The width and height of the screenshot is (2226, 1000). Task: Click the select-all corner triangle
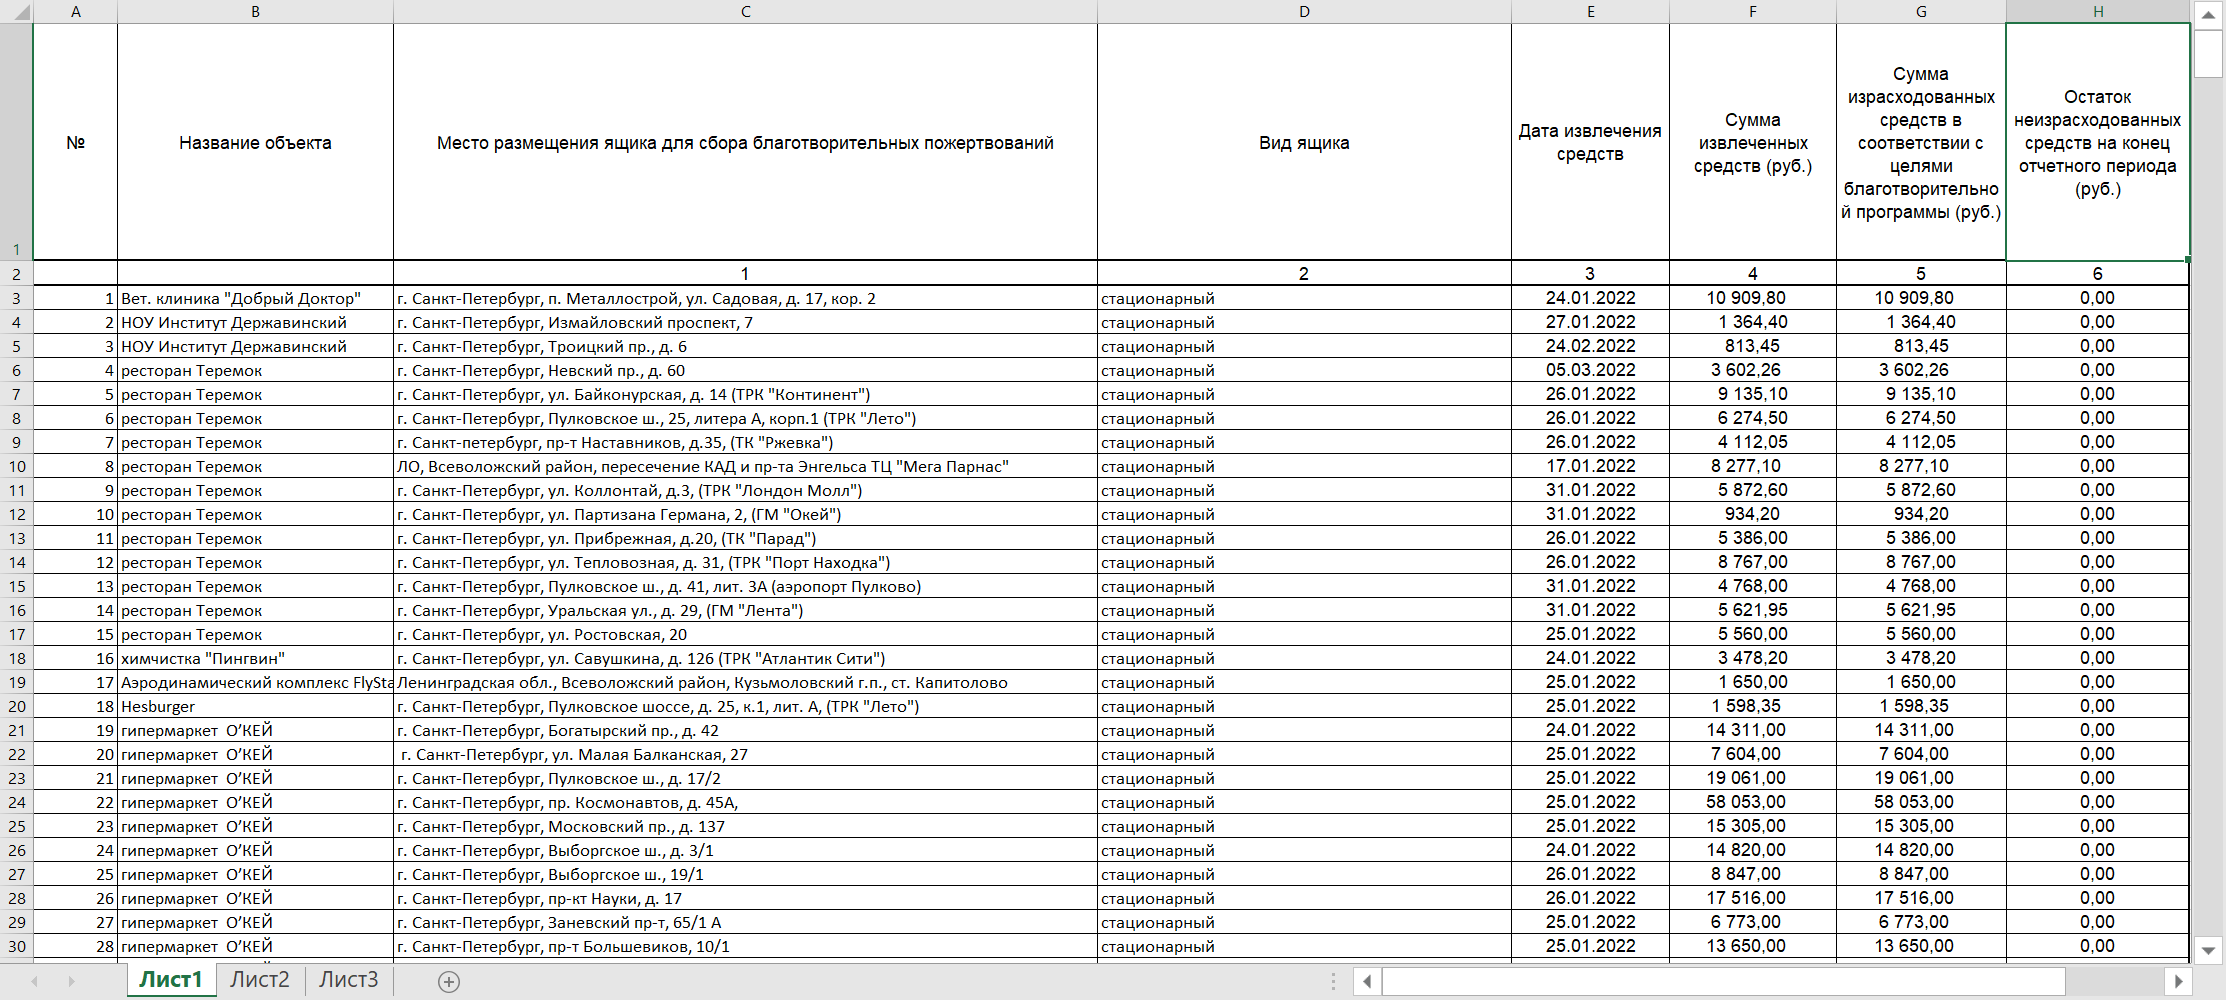coord(16,12)
